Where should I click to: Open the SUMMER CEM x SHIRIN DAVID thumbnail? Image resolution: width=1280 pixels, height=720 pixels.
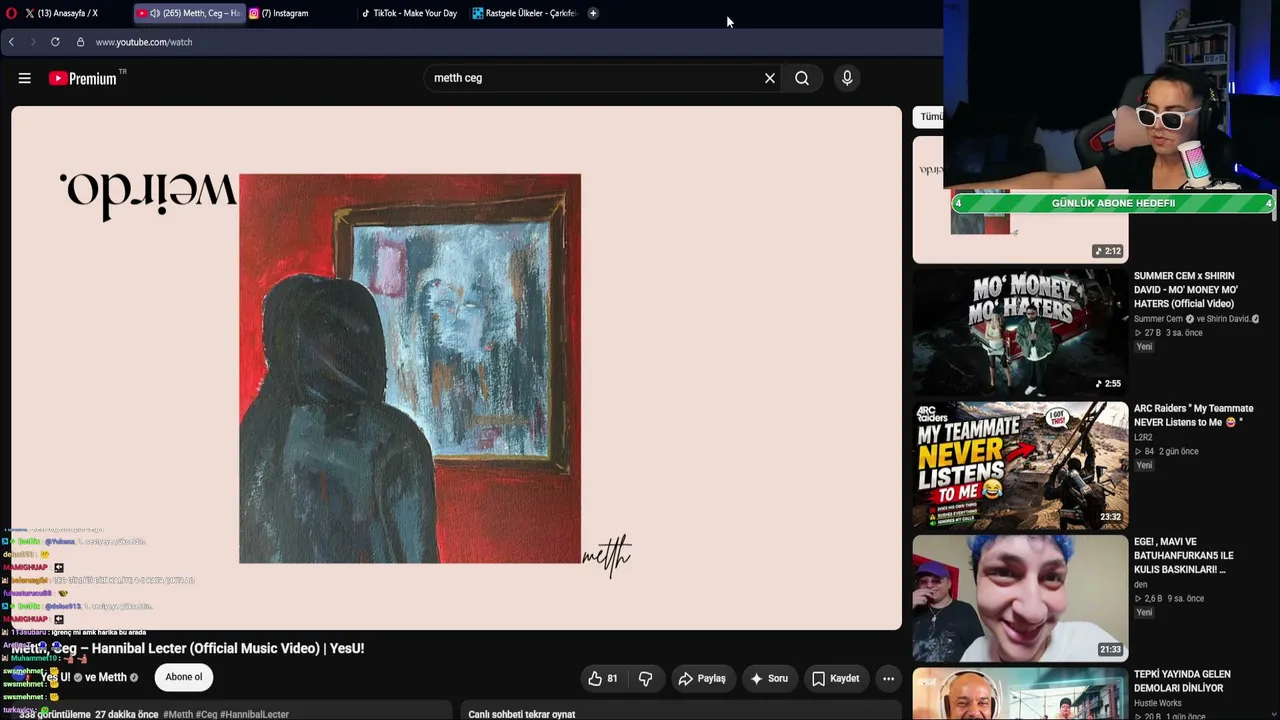(1020, 332)
